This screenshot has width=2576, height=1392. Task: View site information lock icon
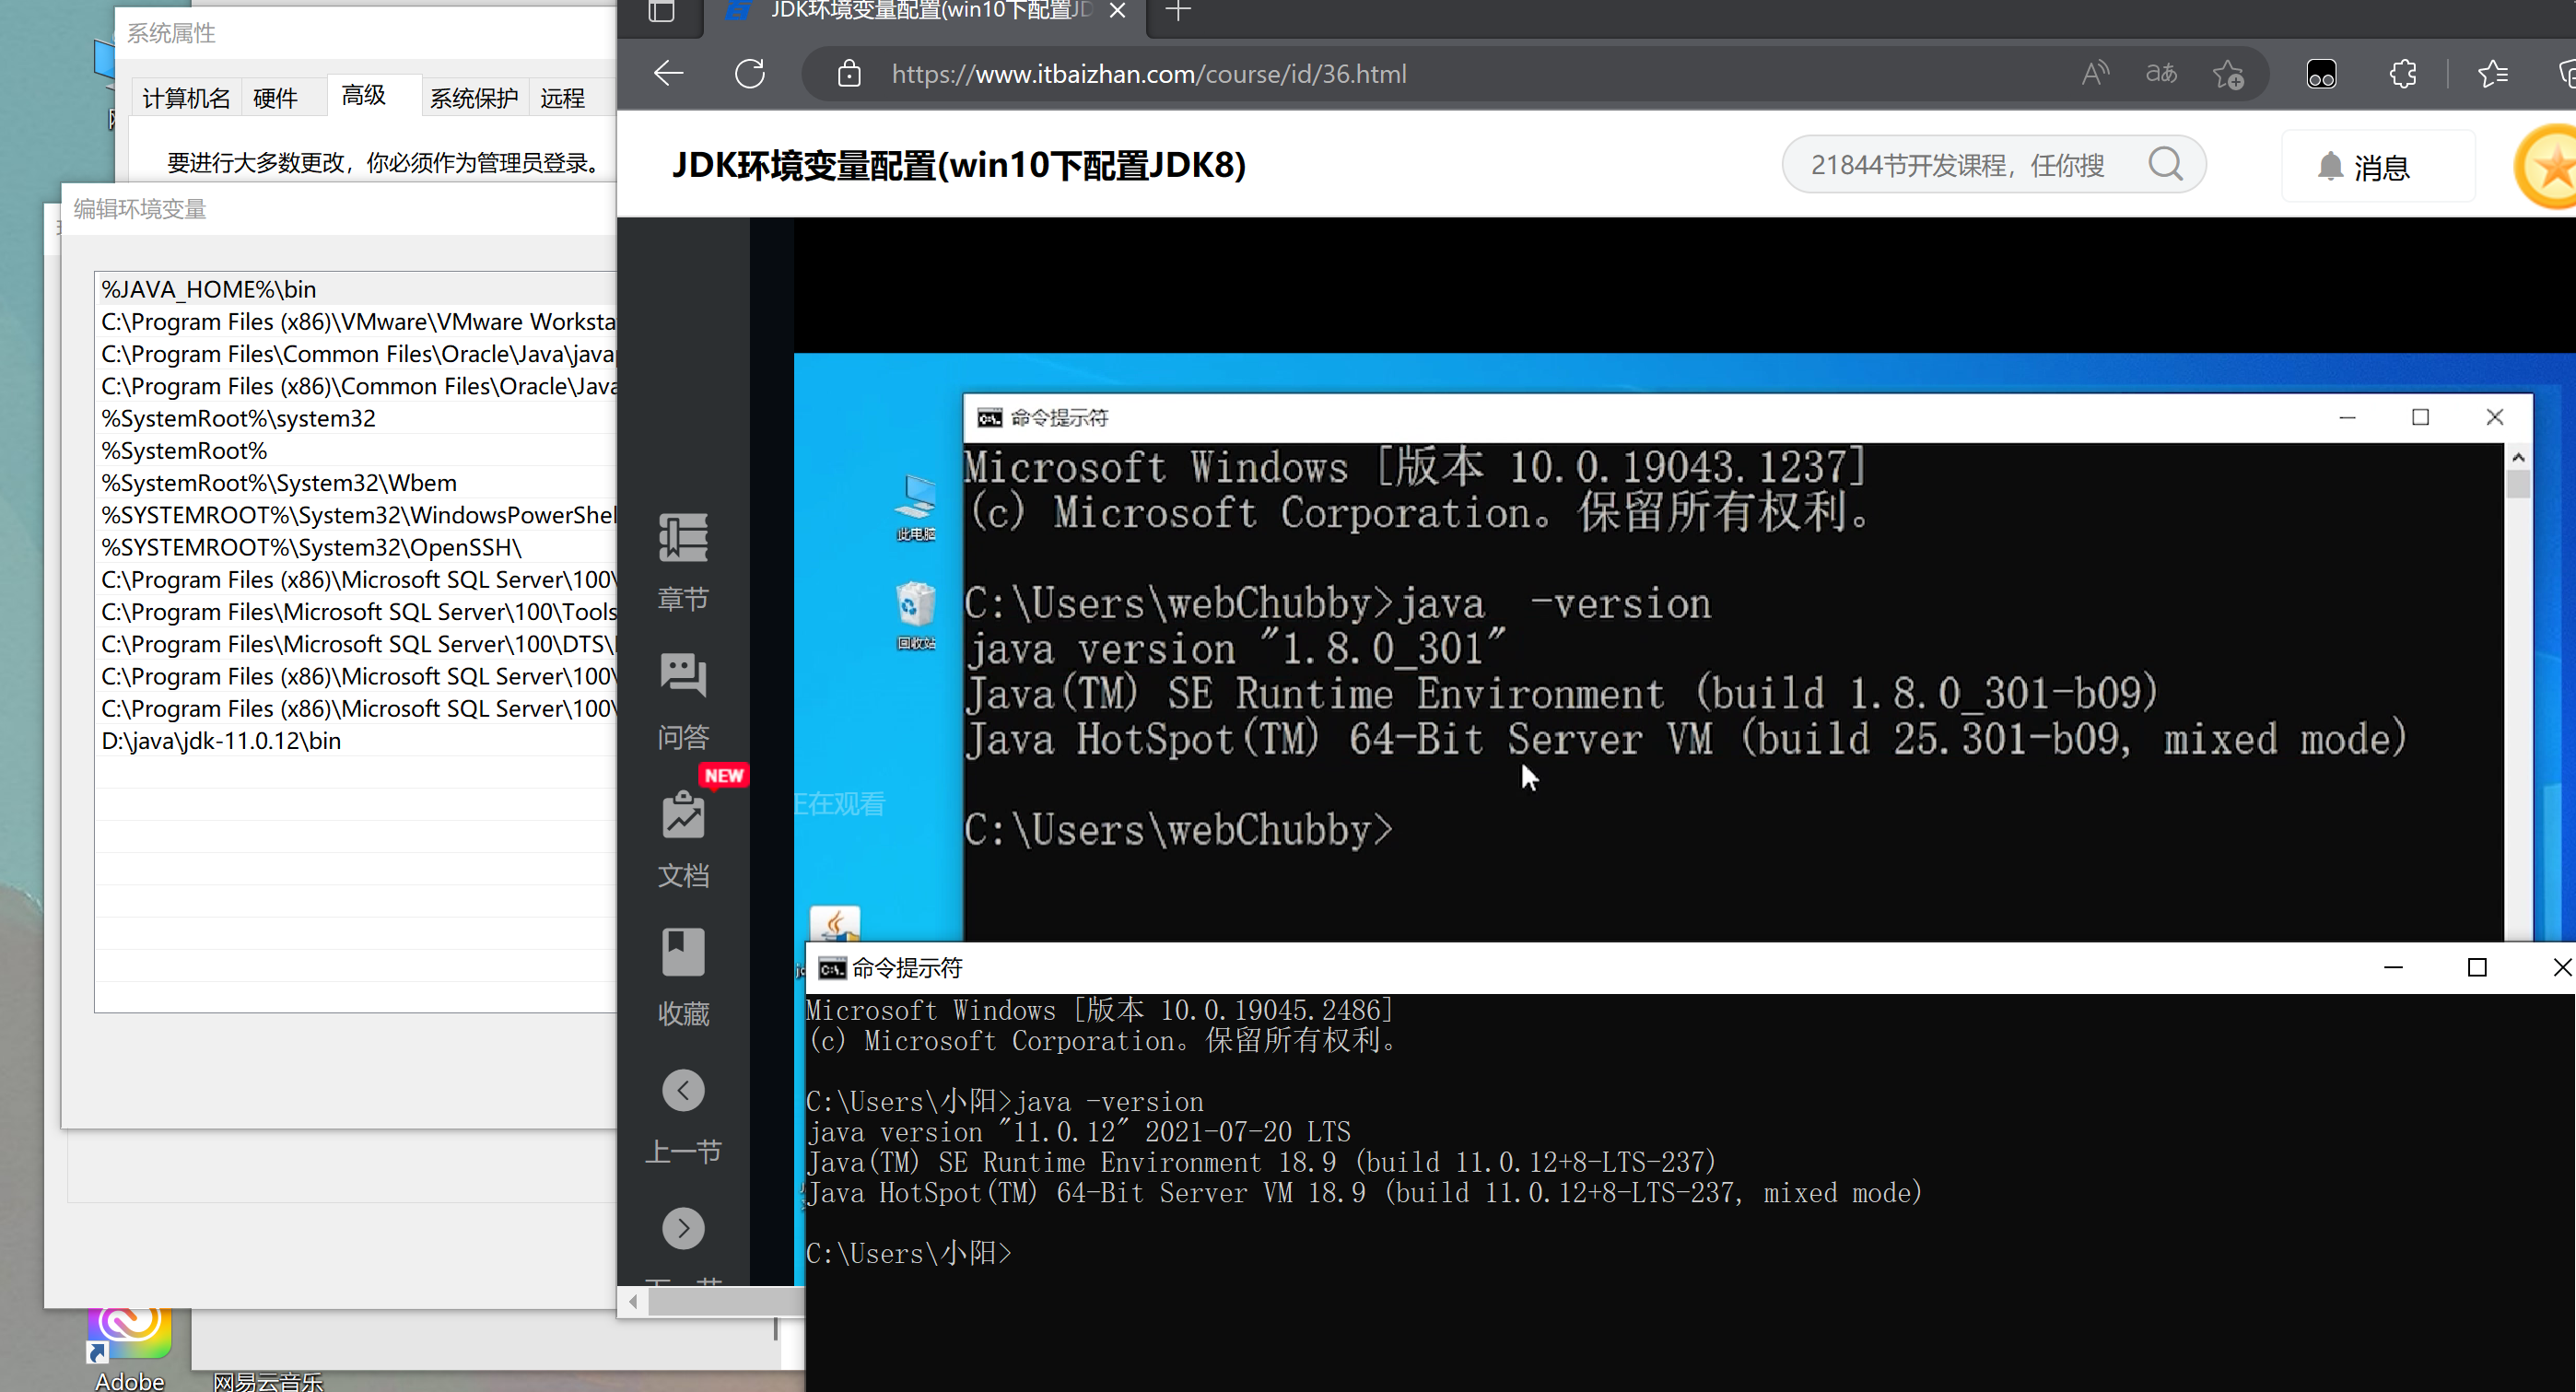[849, 74]
